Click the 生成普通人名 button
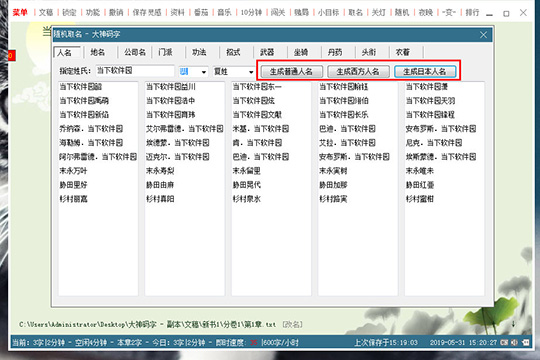 (x=291, y=72)
